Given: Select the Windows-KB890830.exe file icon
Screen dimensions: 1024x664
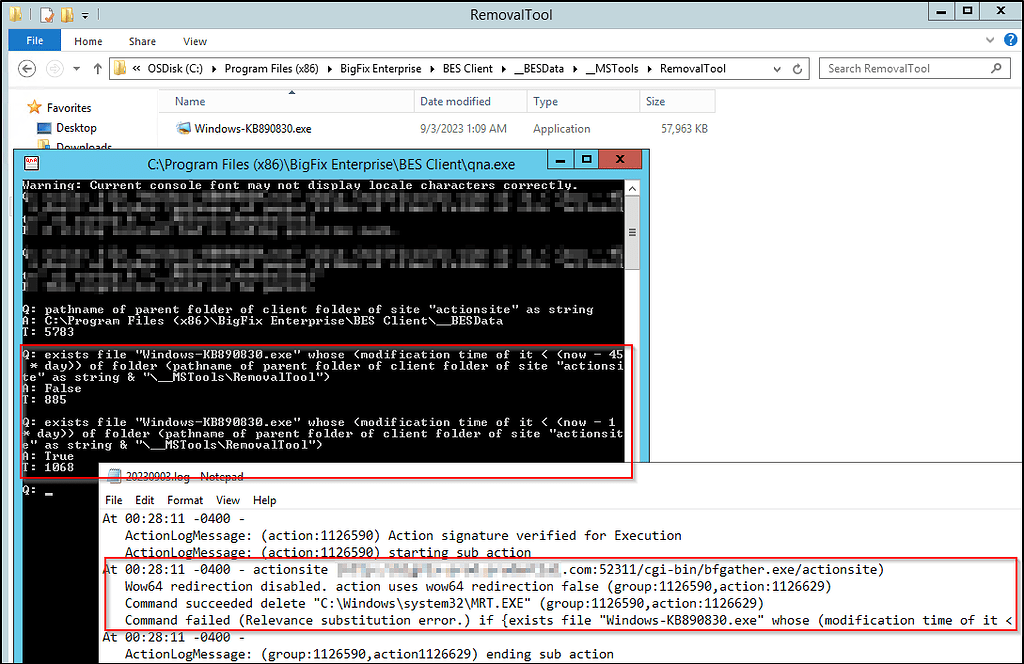Looking at the screenshot, I should pyautogui.click(x=184, y=128).
